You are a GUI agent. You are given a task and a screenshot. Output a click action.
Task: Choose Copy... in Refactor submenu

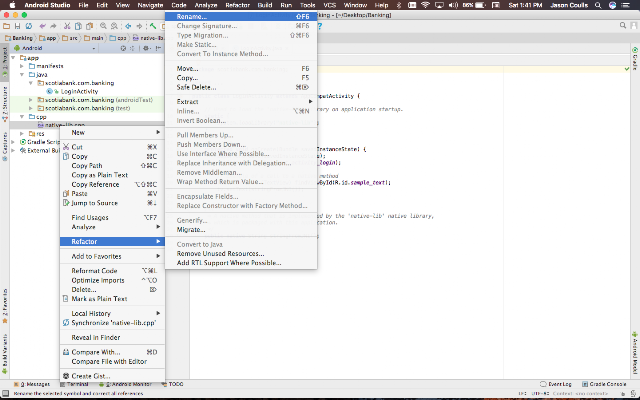tap(241, 78)
